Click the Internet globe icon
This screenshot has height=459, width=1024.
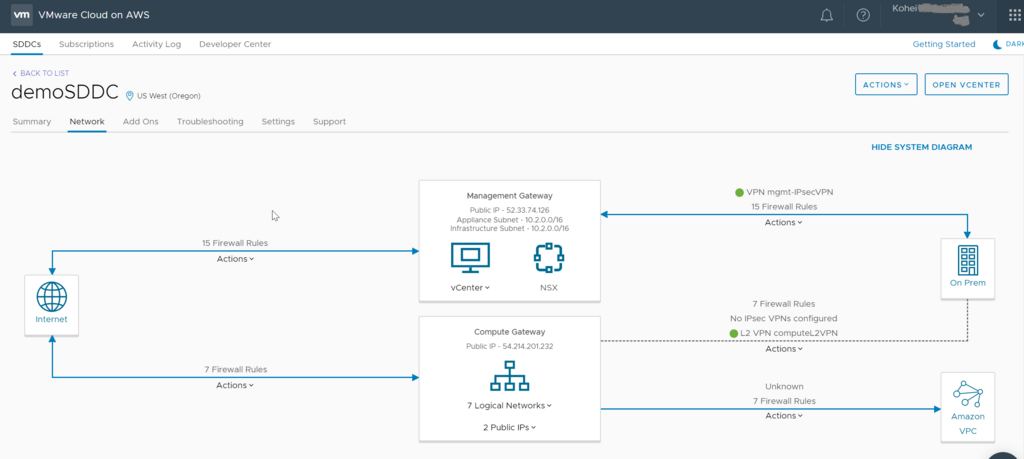[52, 296]
